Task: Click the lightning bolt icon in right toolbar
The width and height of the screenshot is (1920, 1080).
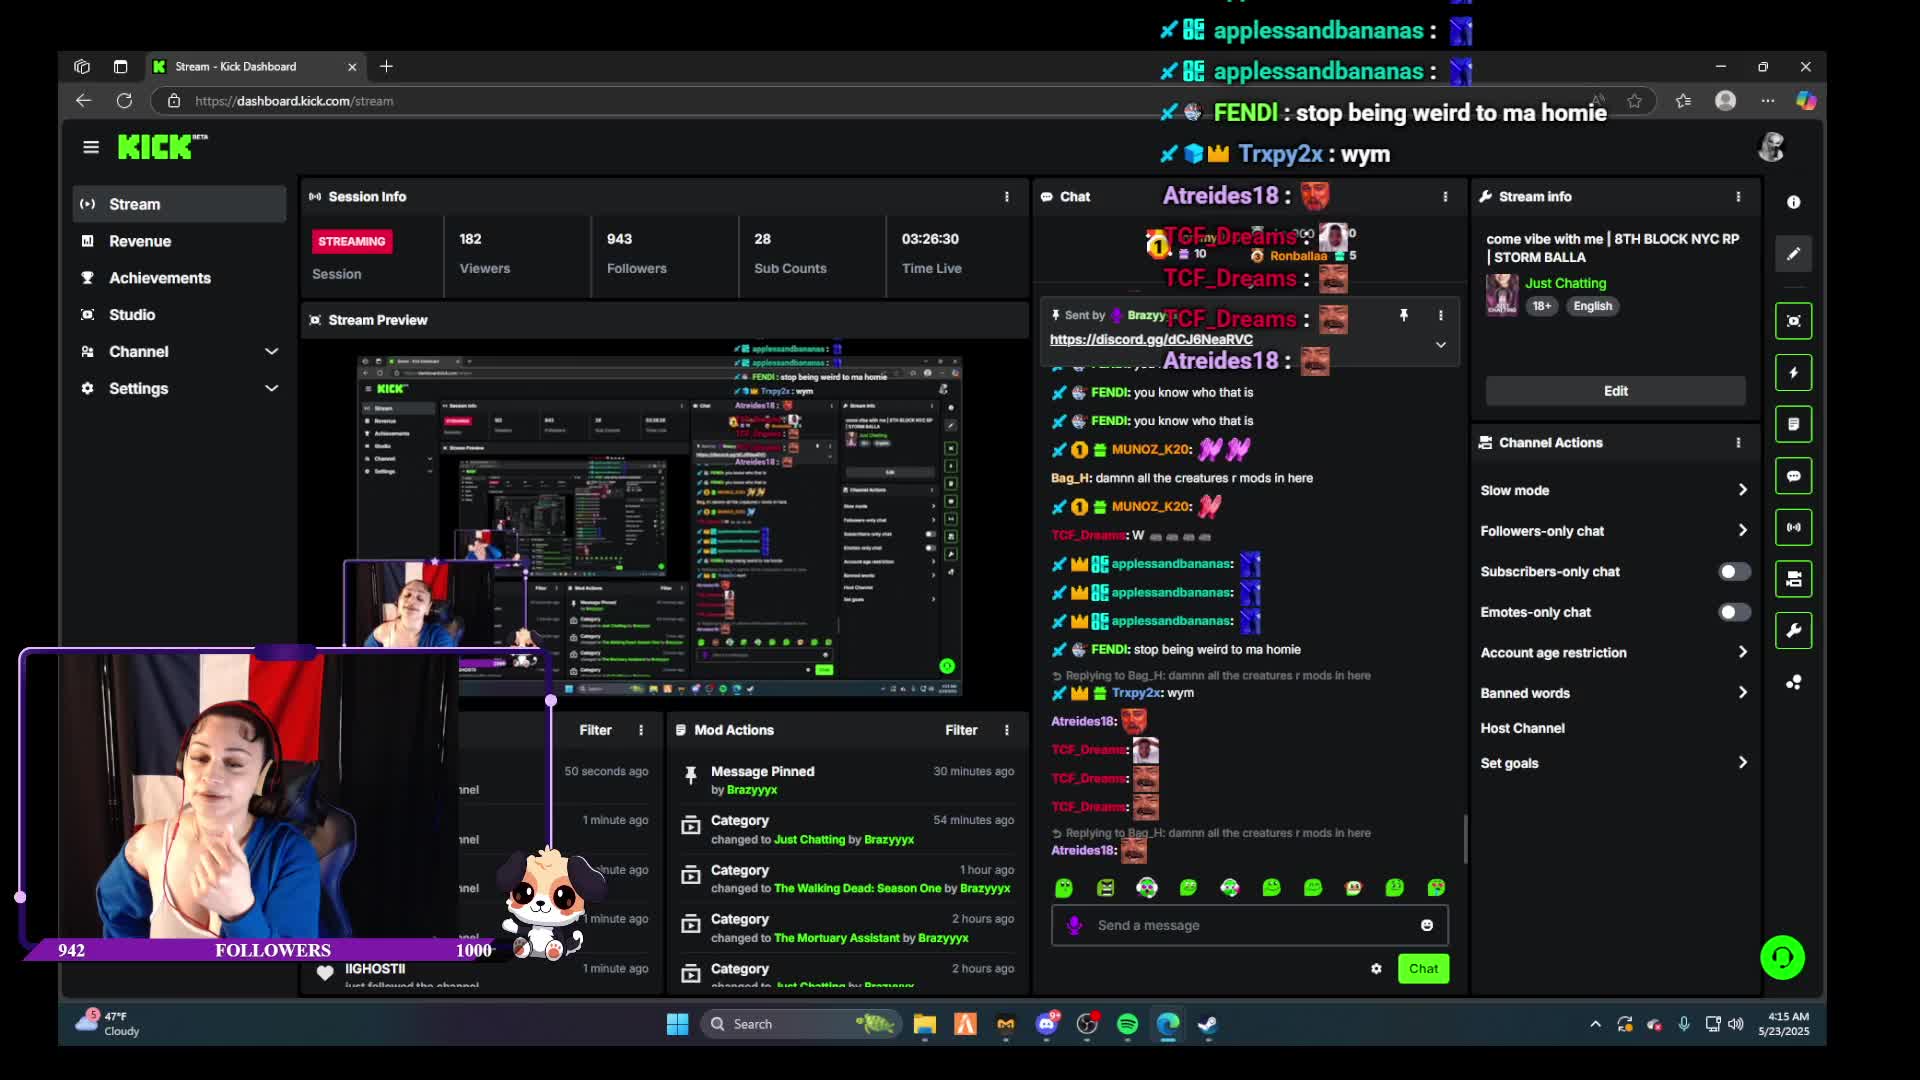Action: point(1794,373)
